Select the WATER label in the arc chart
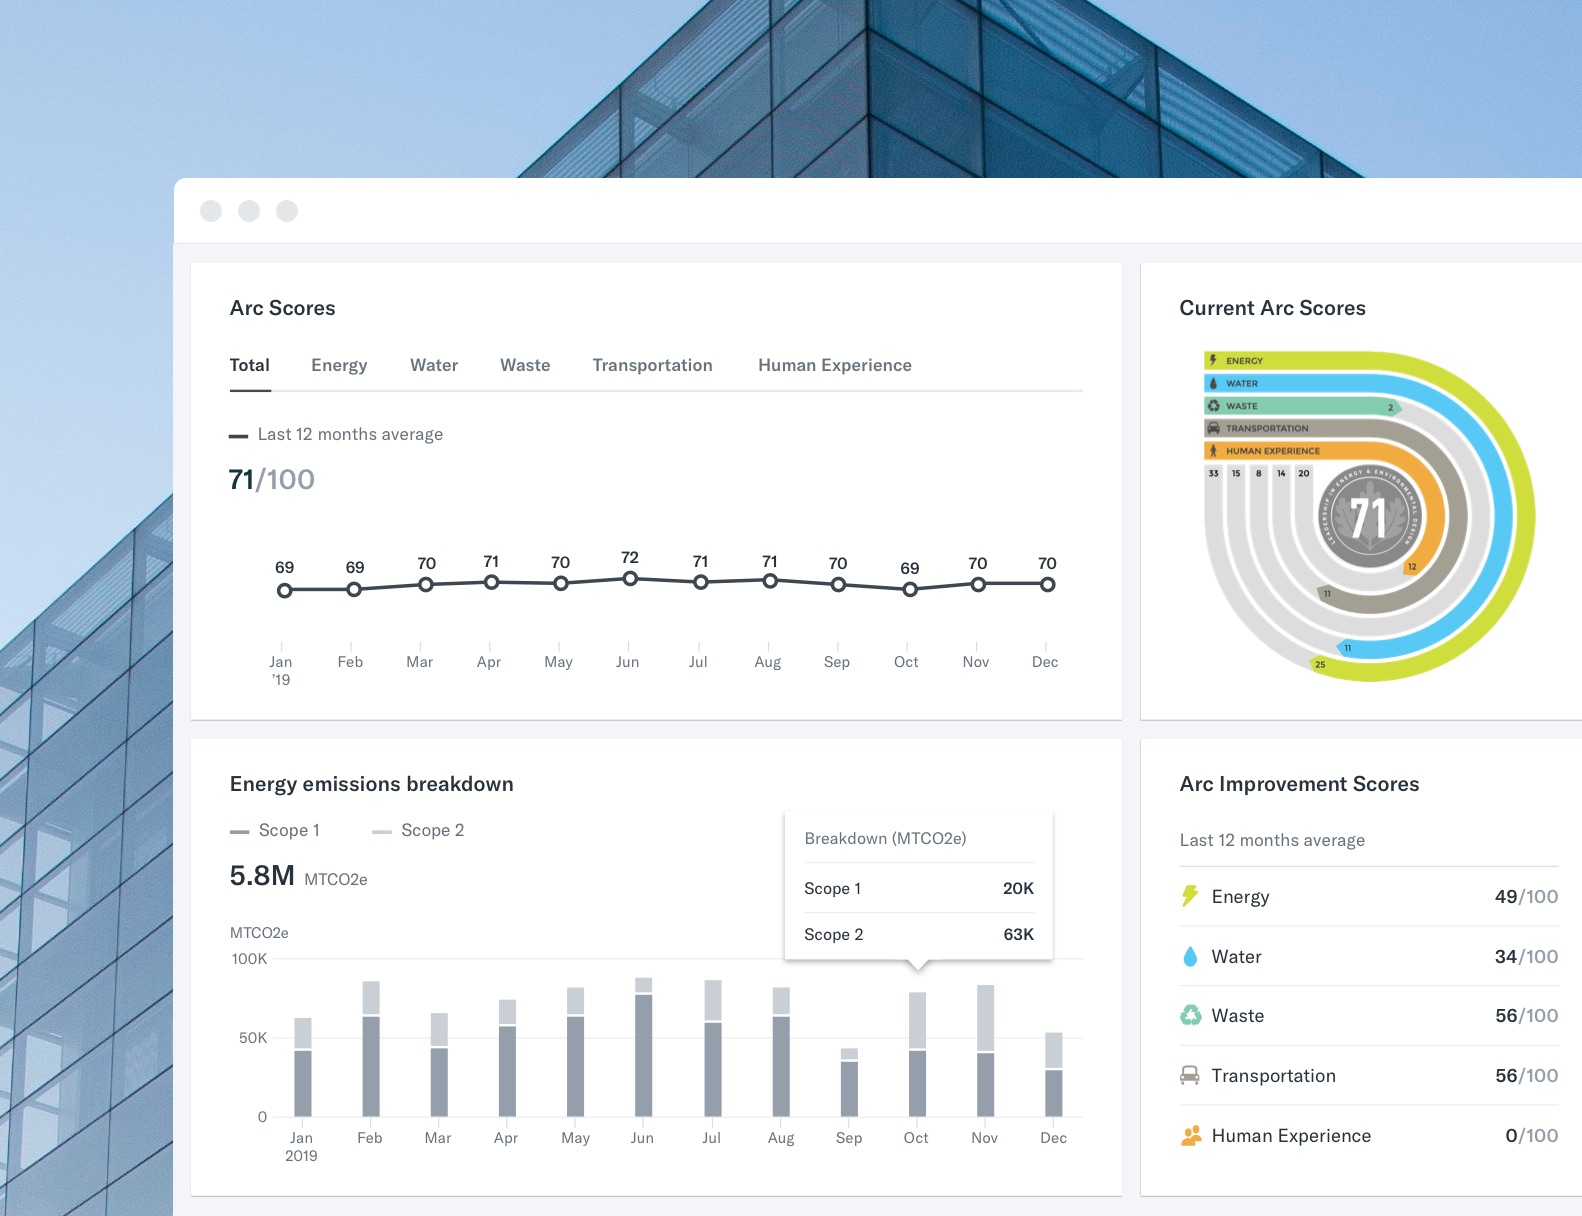 click(x=1242, y=384)
